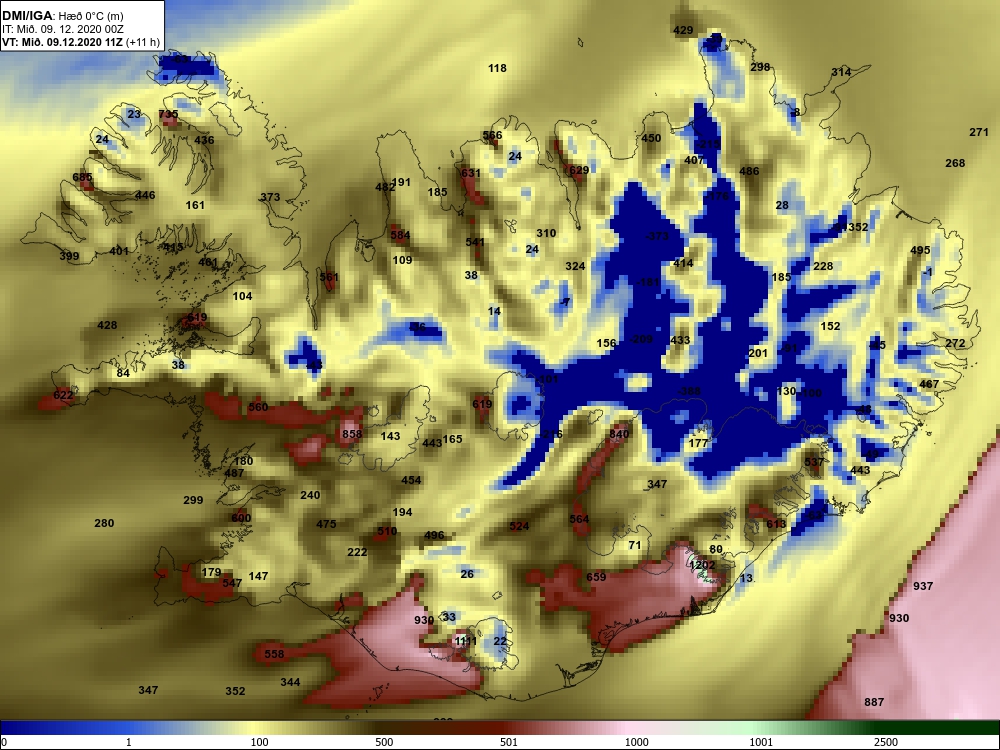Click the map value '467'
Image resolution: width=1000 pixels, height=750 pixels.
(x=929, y=384)
